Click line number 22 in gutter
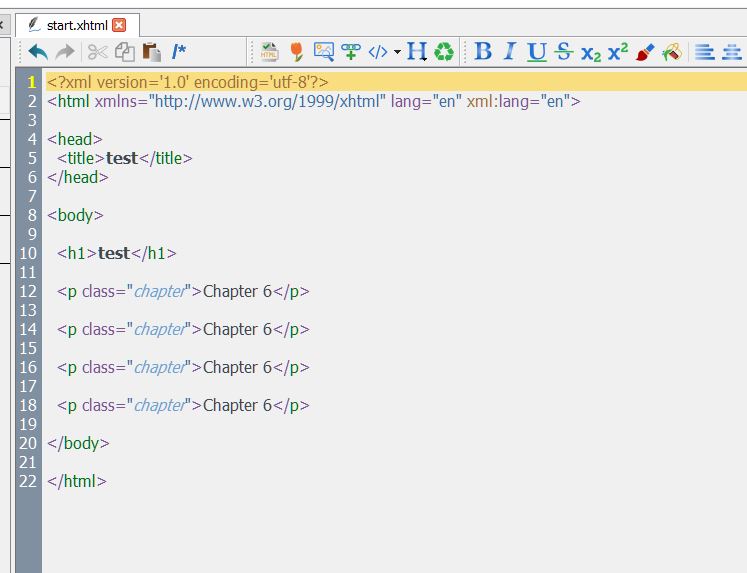This screenshot has width=747, height=573. coord(28,481)
